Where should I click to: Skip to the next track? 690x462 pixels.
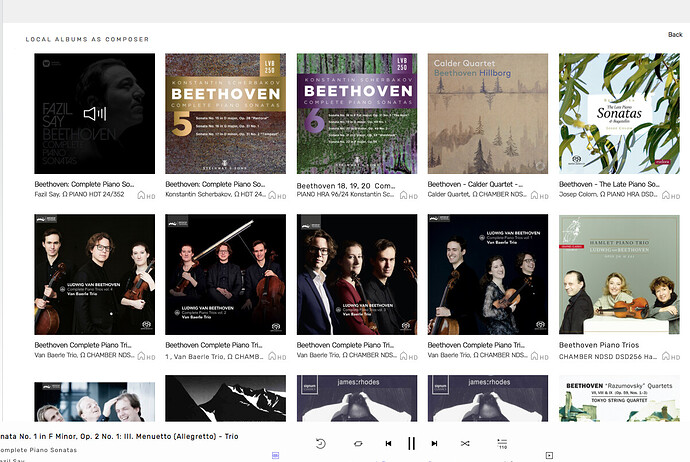coord(434,443)
